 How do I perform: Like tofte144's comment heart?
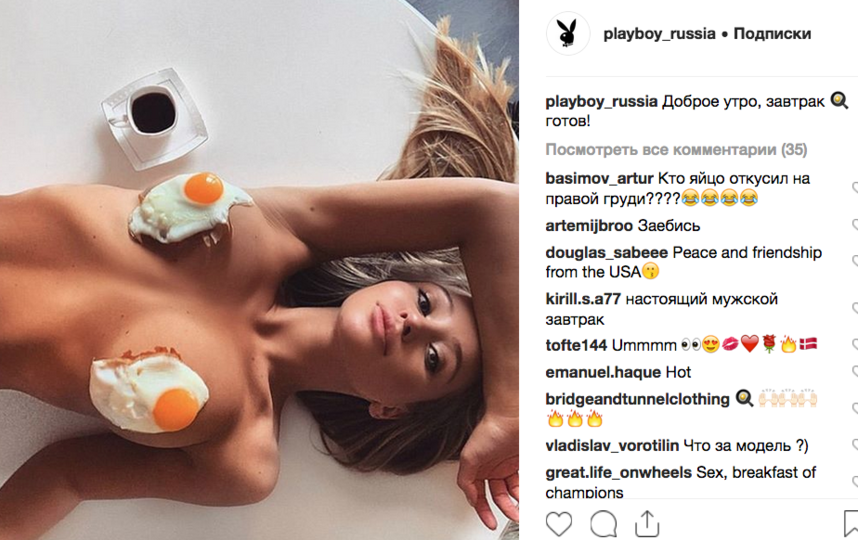click(x=855, y=345)
